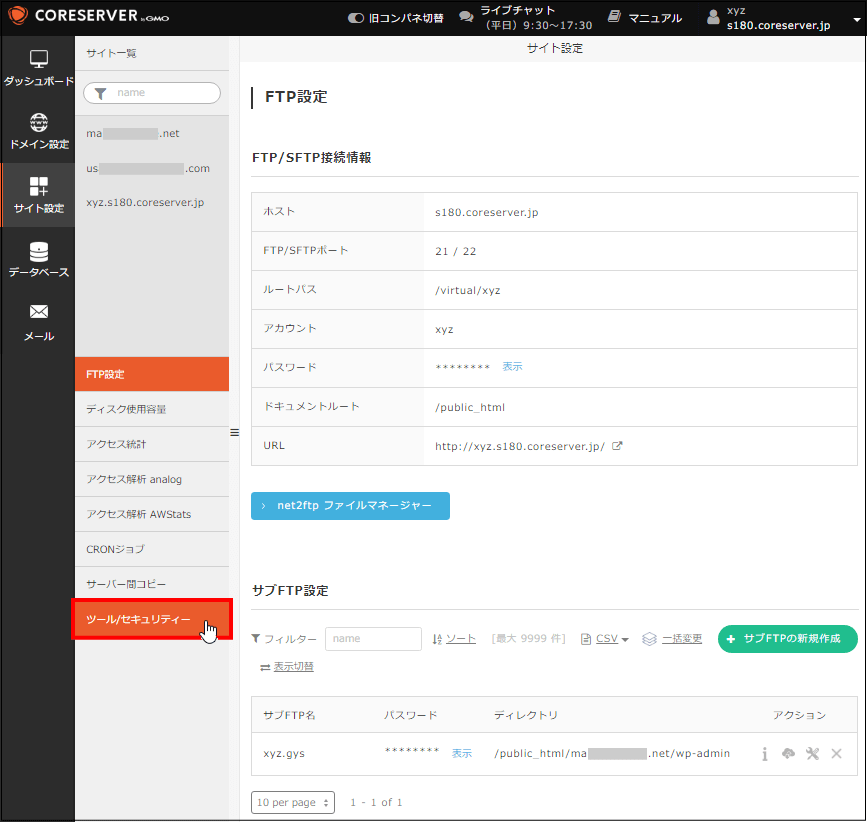Click the 表示切替 link
867x822 pixels.
pyautogui.click(x=293, y=667)
